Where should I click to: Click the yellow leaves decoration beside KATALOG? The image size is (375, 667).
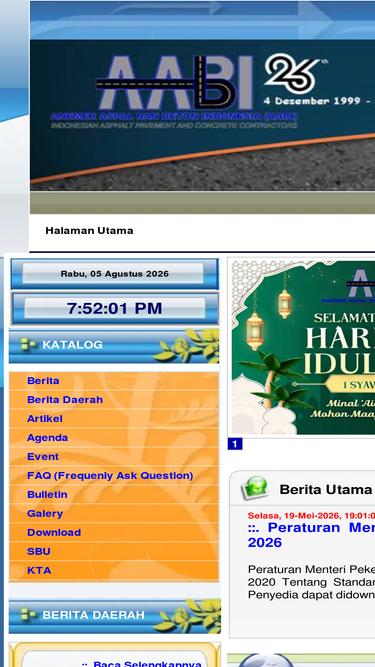point(187,345)
